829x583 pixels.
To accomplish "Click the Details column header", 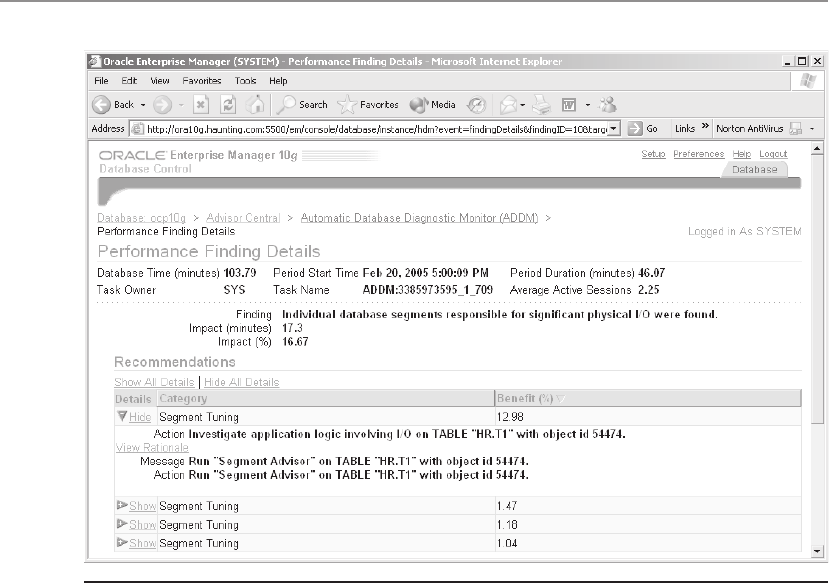I will tap(133, 399).
